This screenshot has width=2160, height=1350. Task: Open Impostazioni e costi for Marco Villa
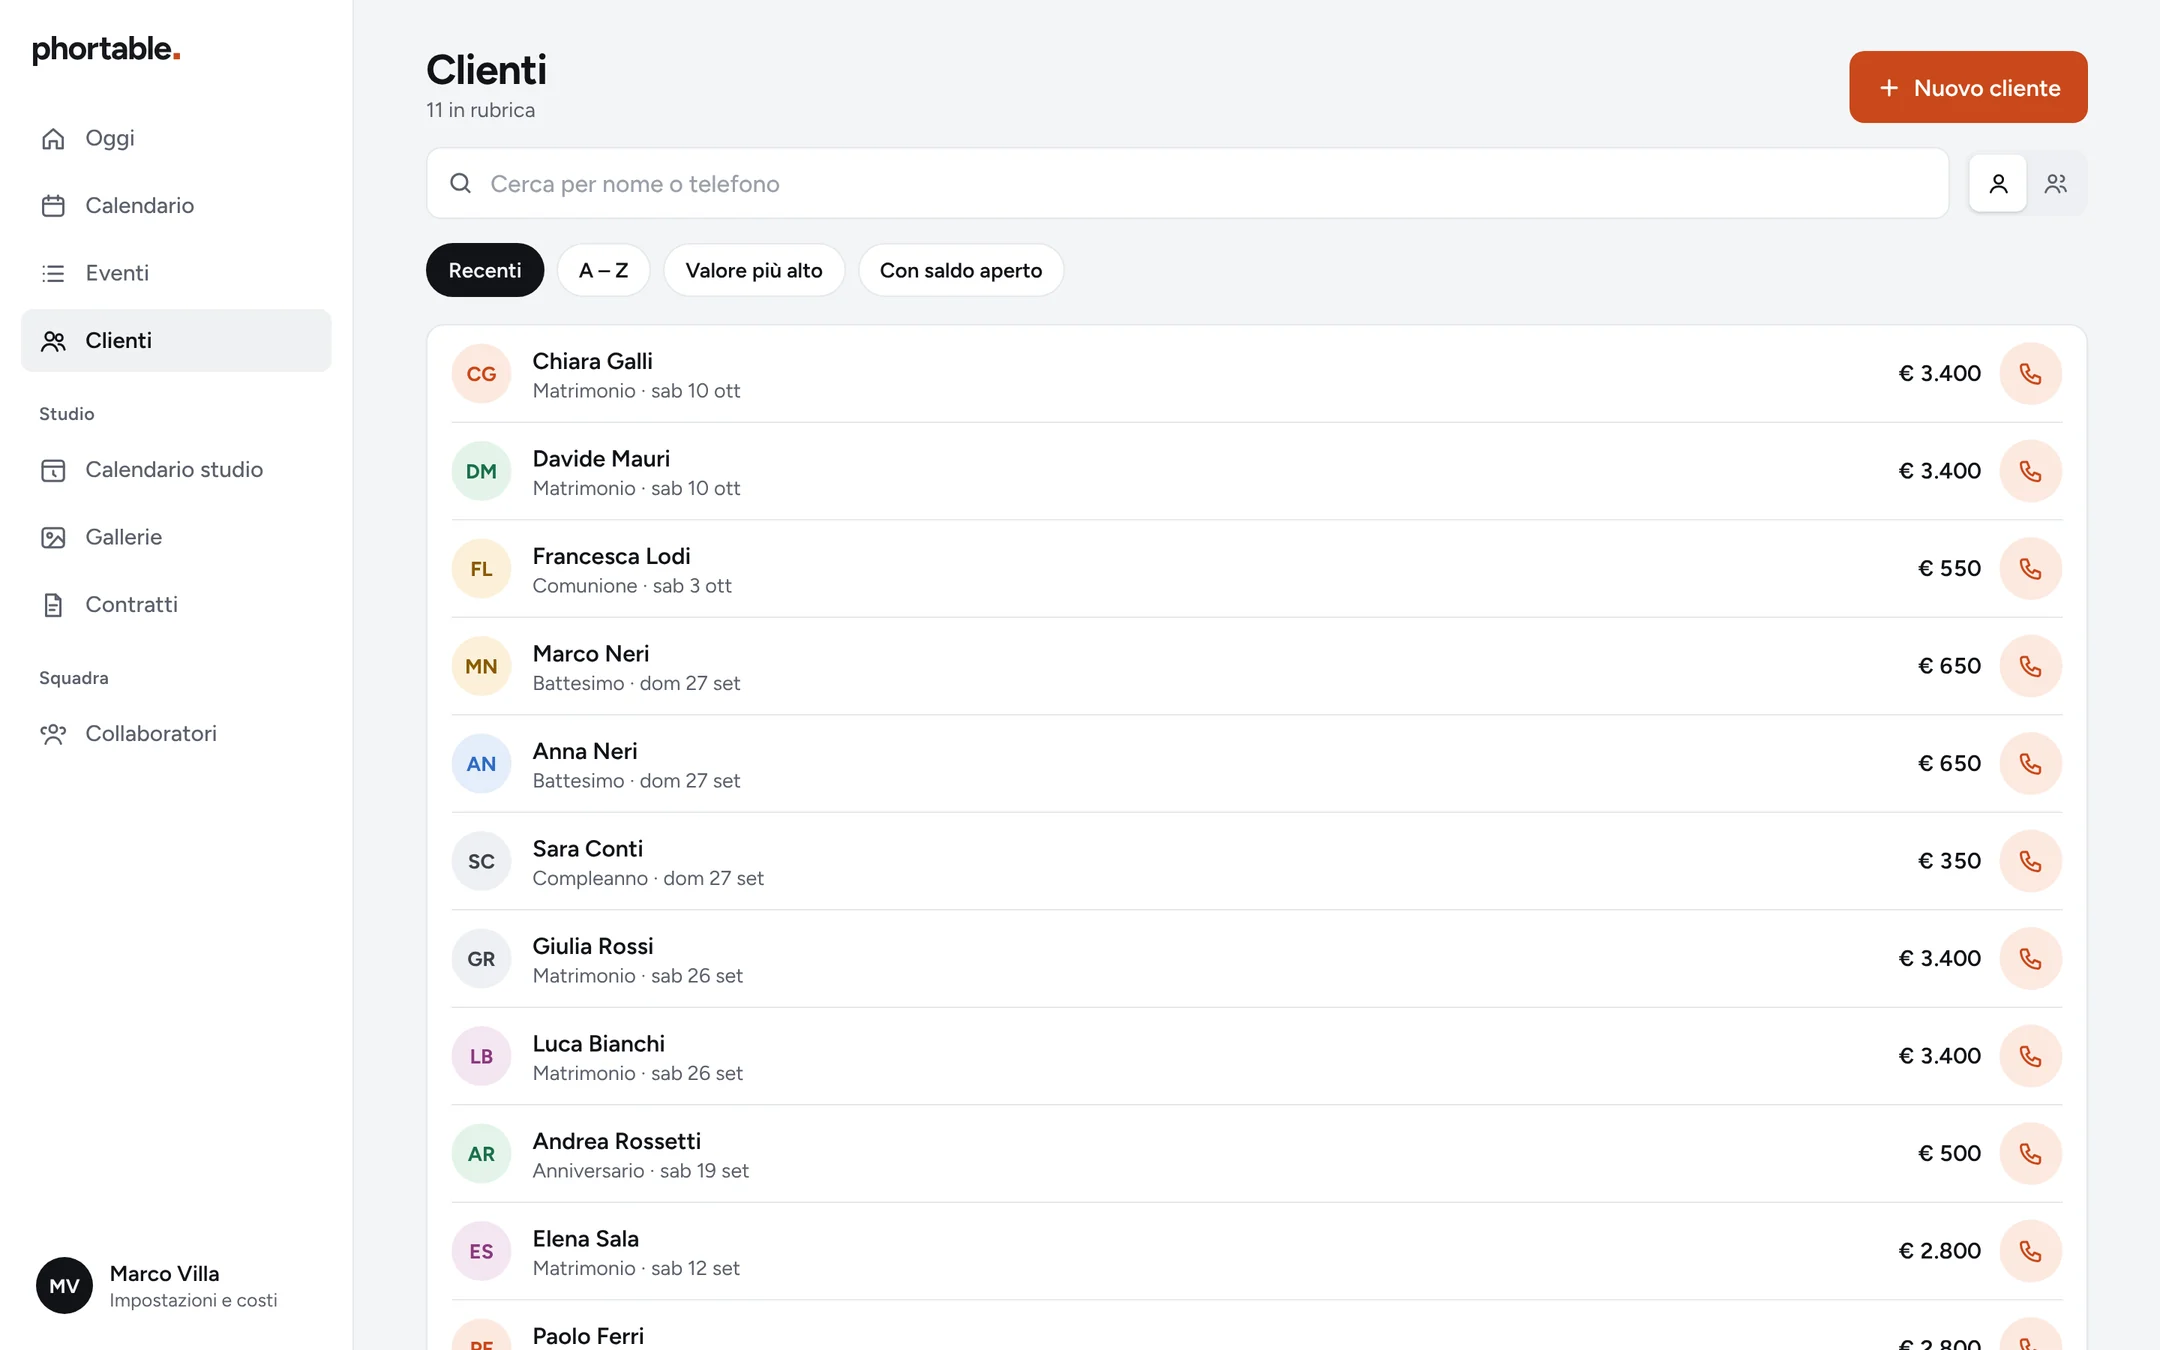click(x=193, y=1300)
